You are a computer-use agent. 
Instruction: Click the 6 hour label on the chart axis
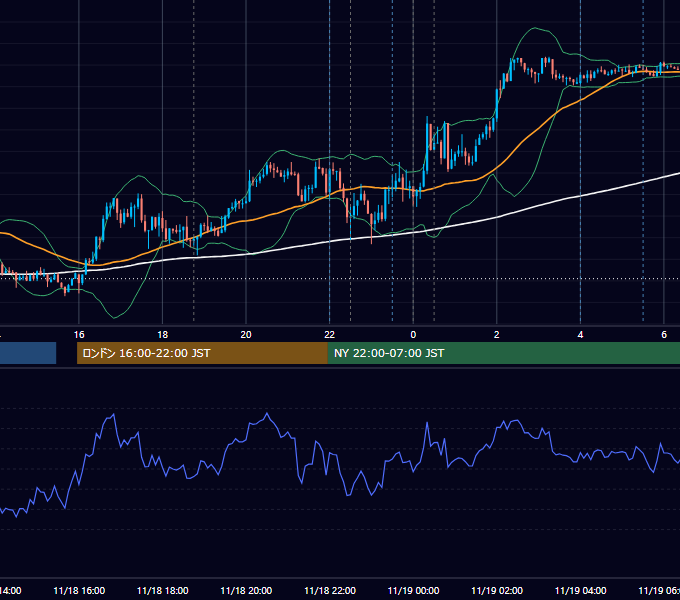664,335
